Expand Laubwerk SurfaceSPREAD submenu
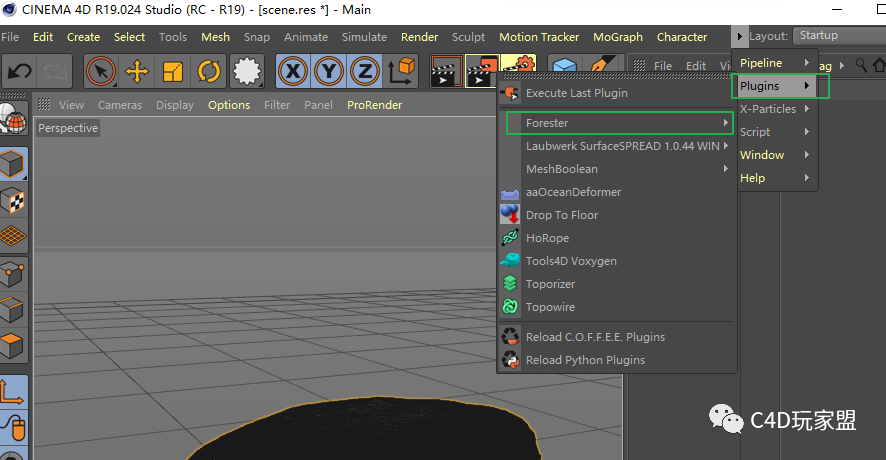 [617, 146]
